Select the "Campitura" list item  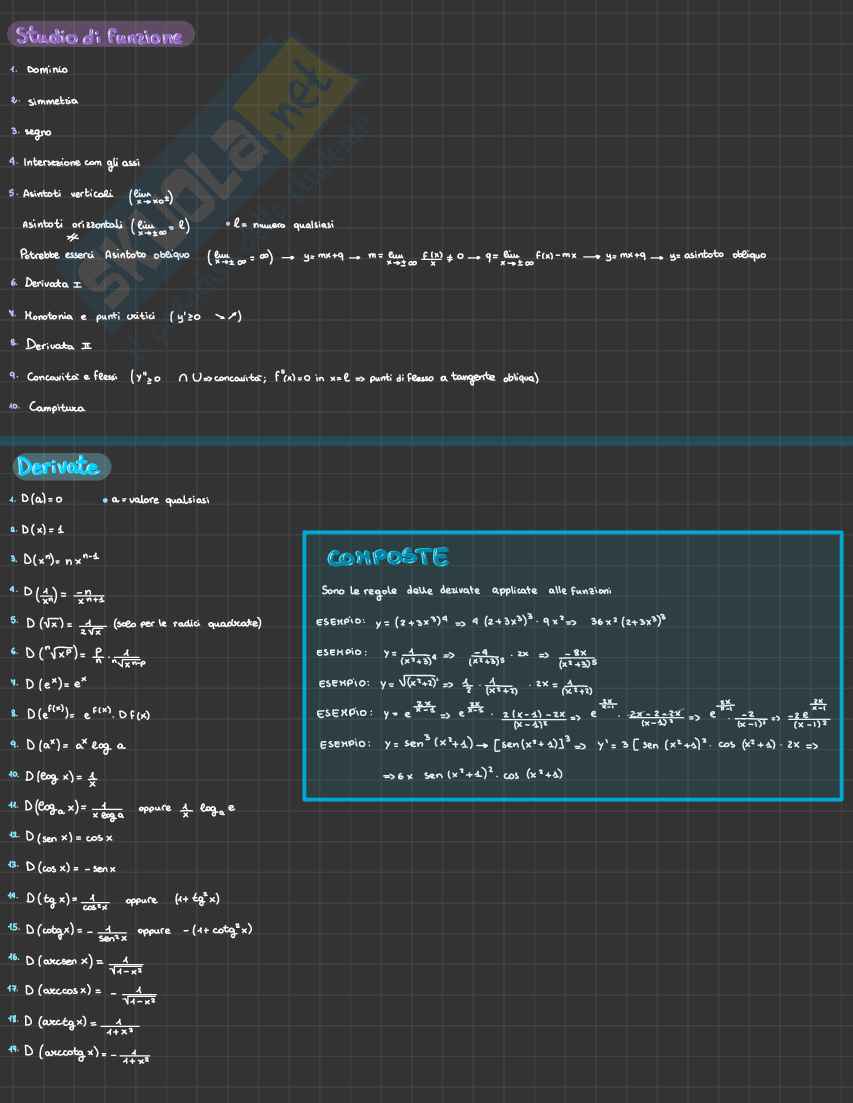(x=56, y=408)
